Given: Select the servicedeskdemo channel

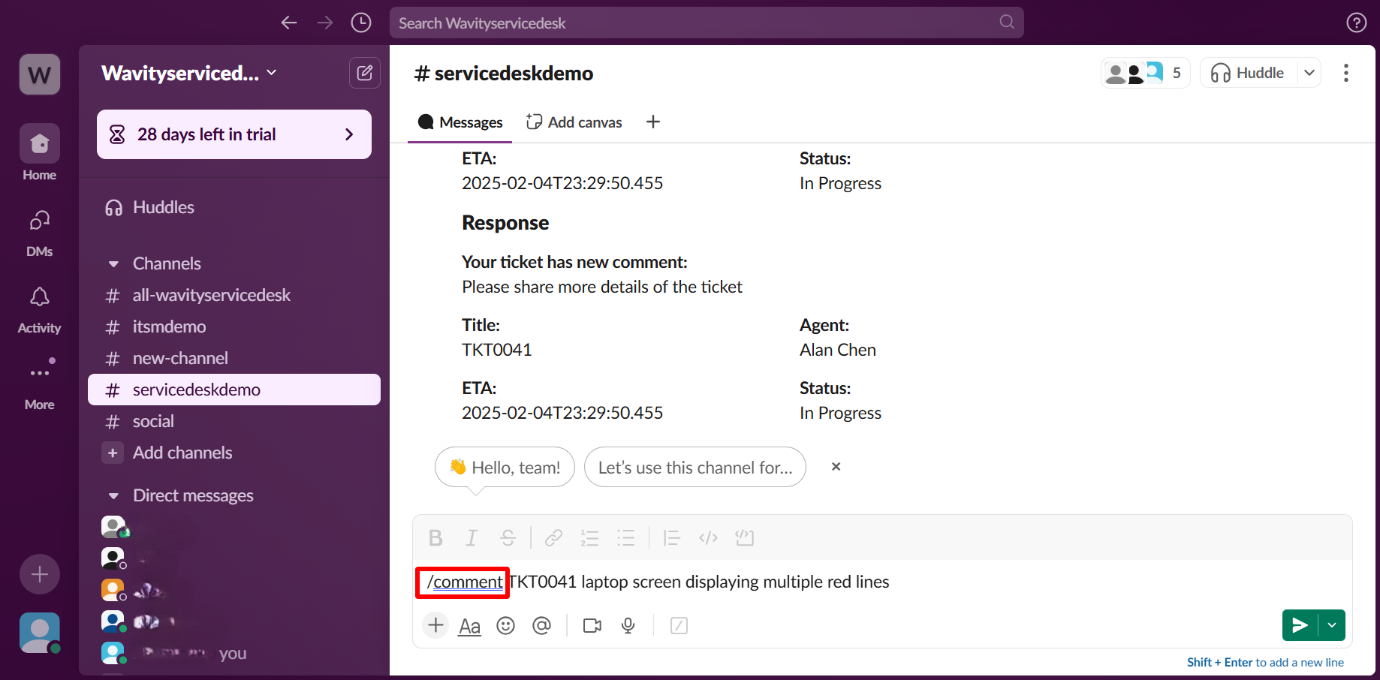Looking at the screenshot, I should click(x=234, y=390).
